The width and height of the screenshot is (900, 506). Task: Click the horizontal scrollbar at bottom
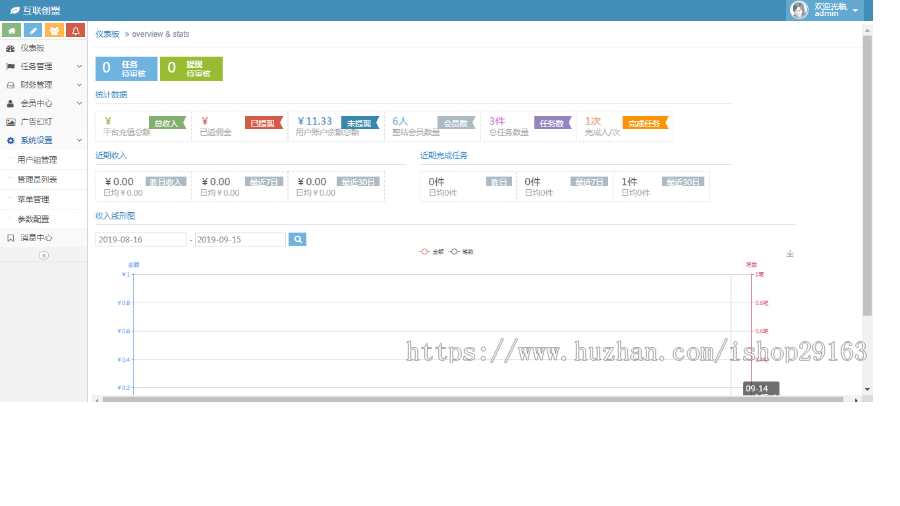point(472,399)
